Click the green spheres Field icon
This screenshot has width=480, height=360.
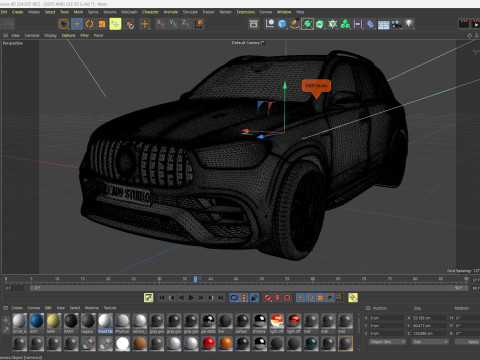[x=345, y=24]
